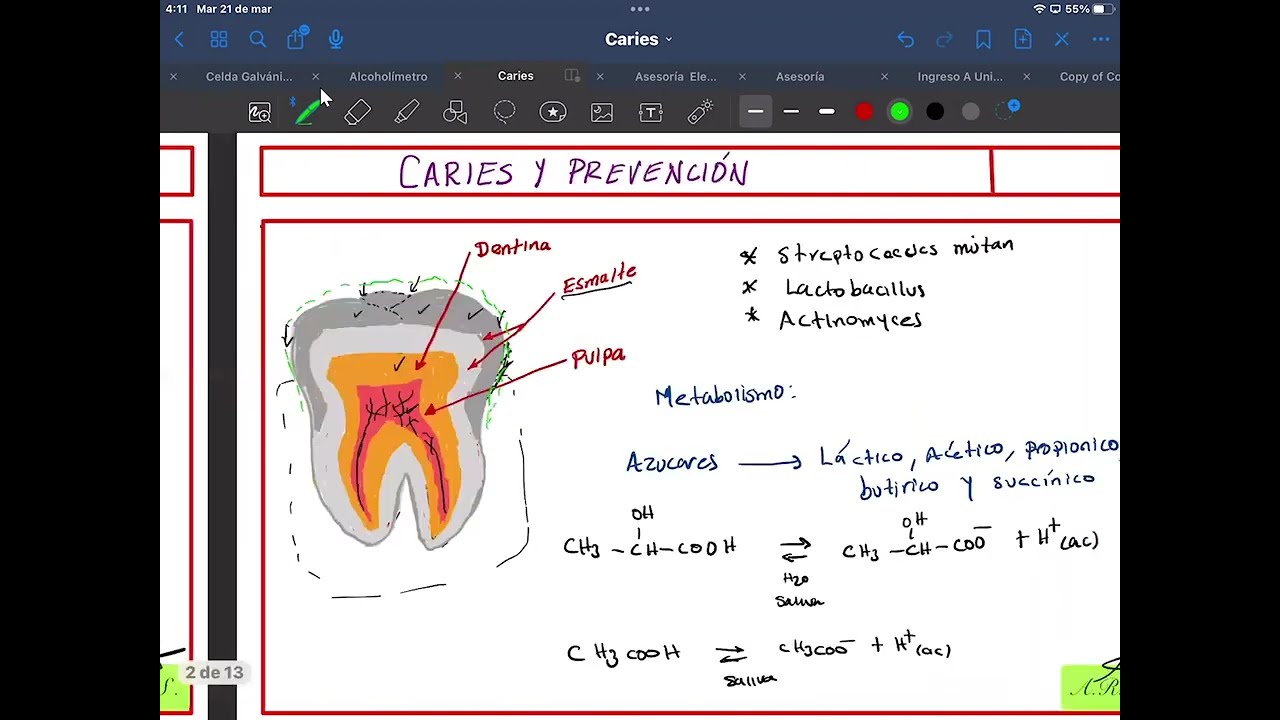Close the Asesoría tab

pyautogui.click(x=742, y=76)
